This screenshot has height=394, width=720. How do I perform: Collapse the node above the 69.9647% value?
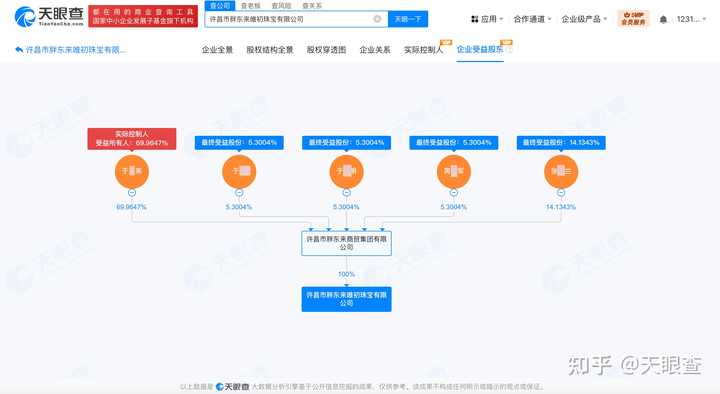coord(132,193)
